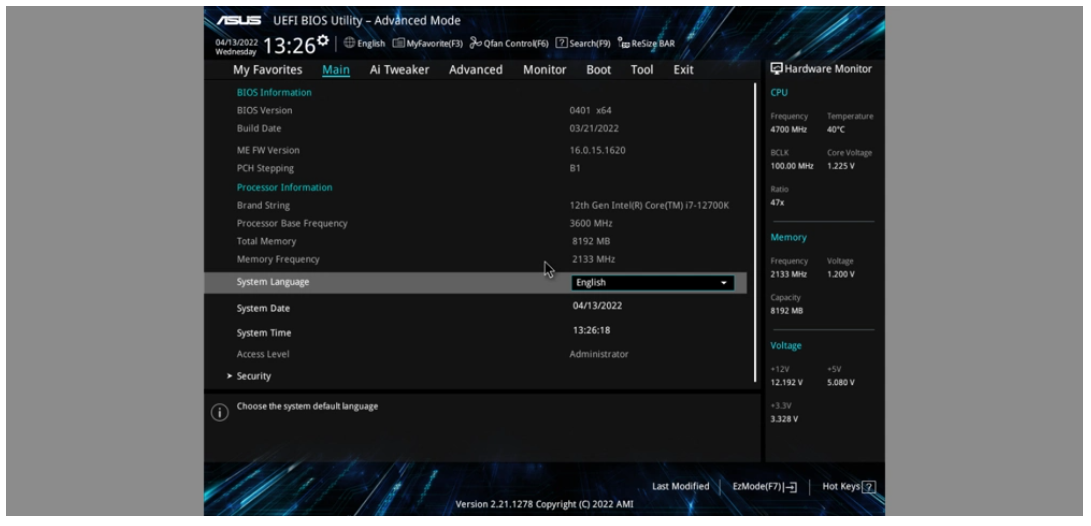The image size is (1091, 526).
Task: Open My Favorites tab
Action: pyautogui.click(x=267, y=70)
